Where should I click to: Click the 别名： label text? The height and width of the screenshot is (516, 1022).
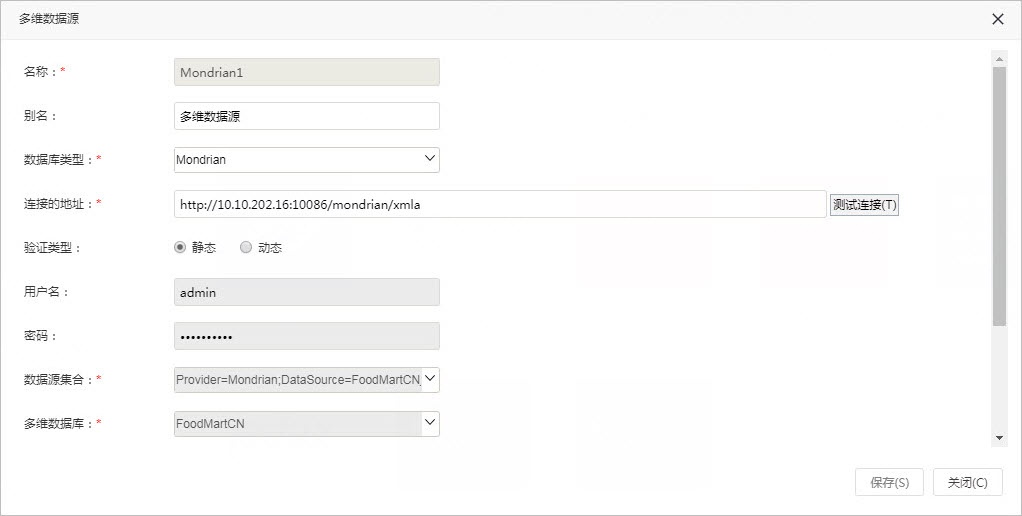tap(40, 116)
